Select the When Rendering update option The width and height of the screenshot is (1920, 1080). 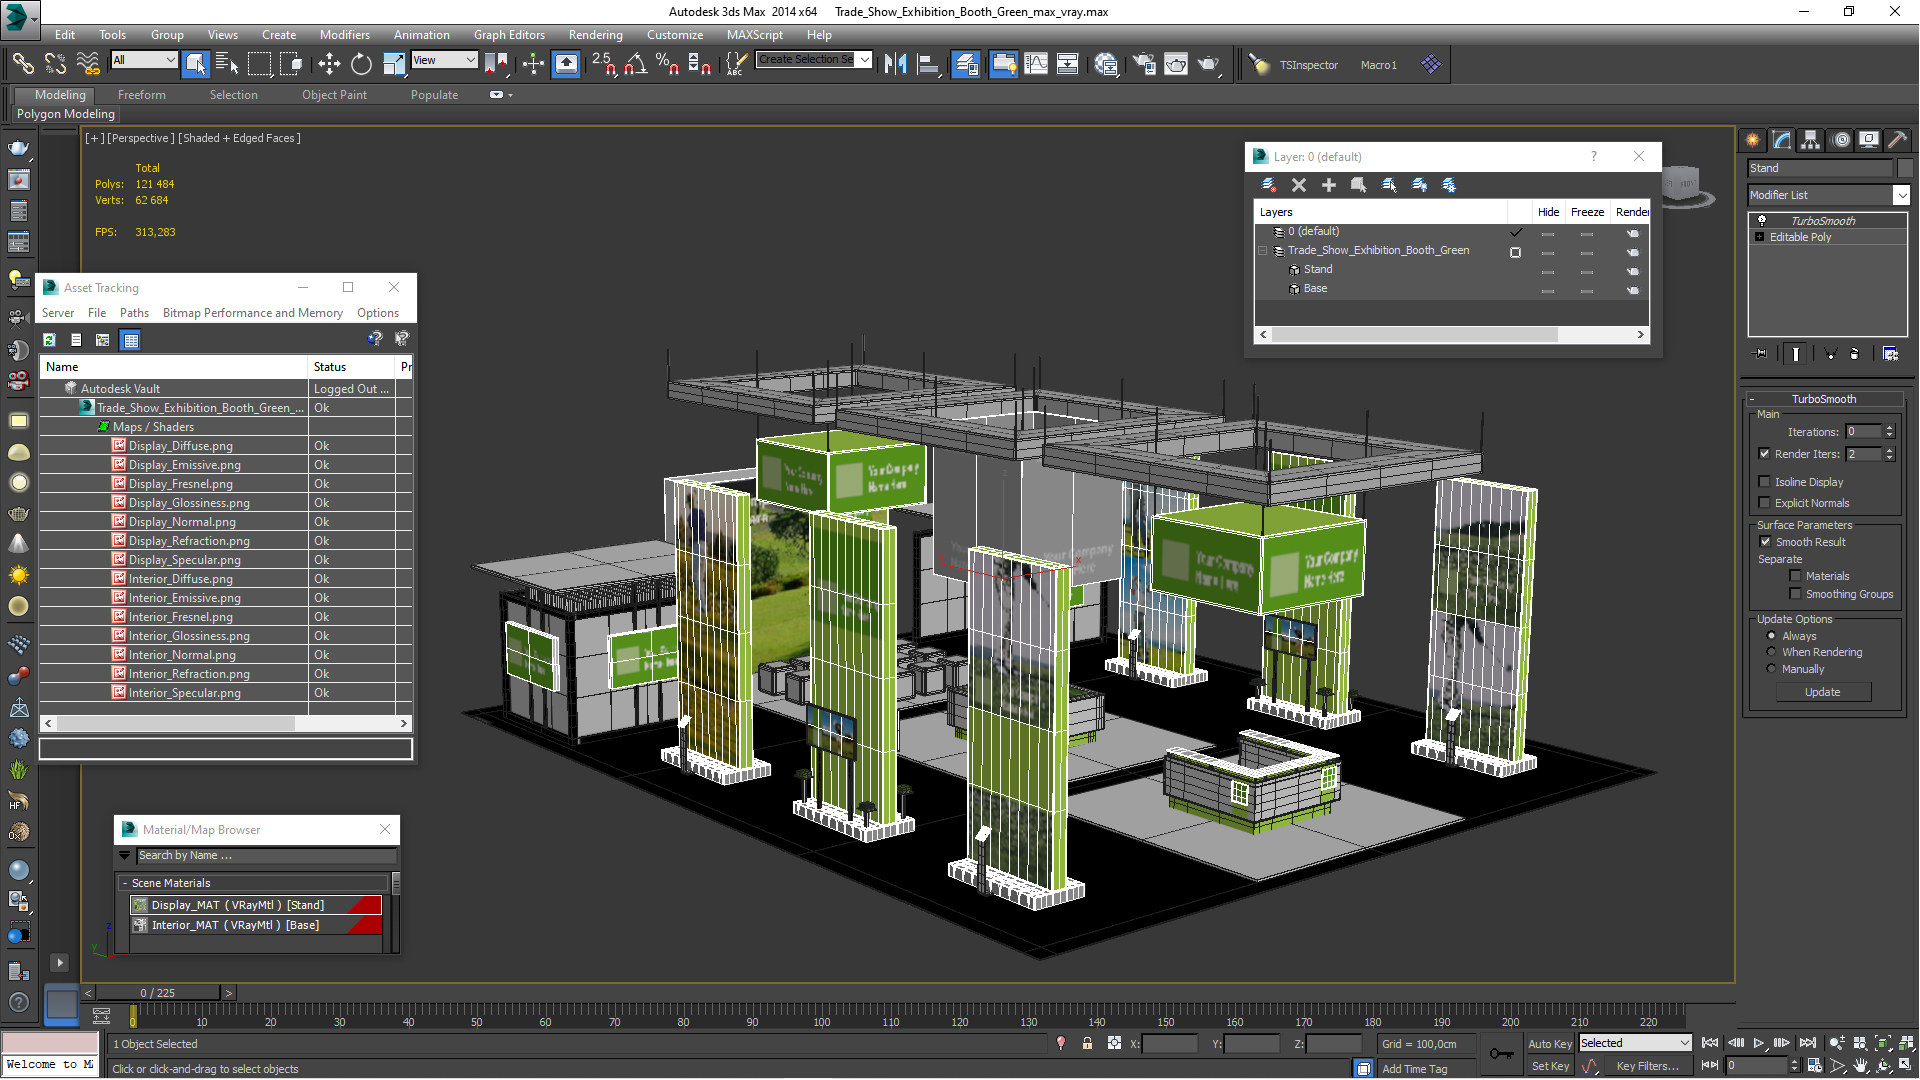pos(1772,652)
